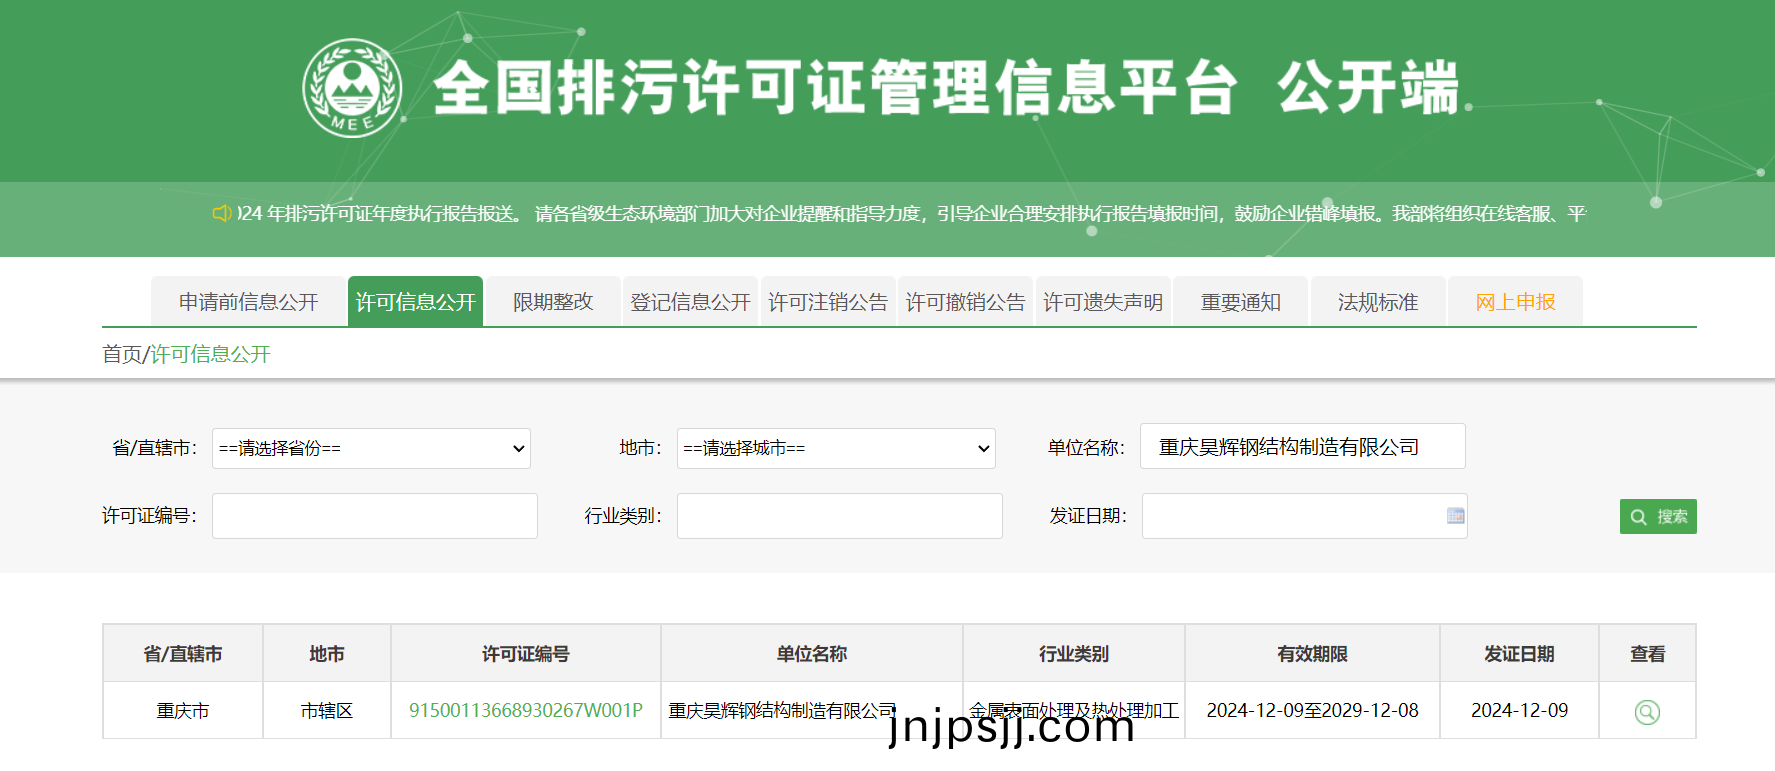Click the announcement speaker icon

point(221,213)
